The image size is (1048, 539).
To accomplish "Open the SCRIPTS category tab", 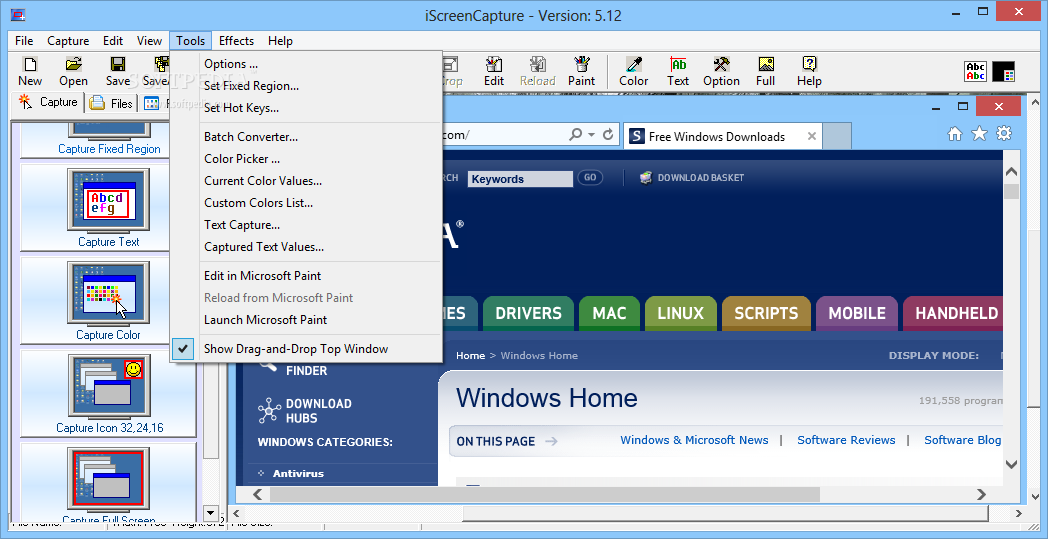I will [x=766, y=313].
